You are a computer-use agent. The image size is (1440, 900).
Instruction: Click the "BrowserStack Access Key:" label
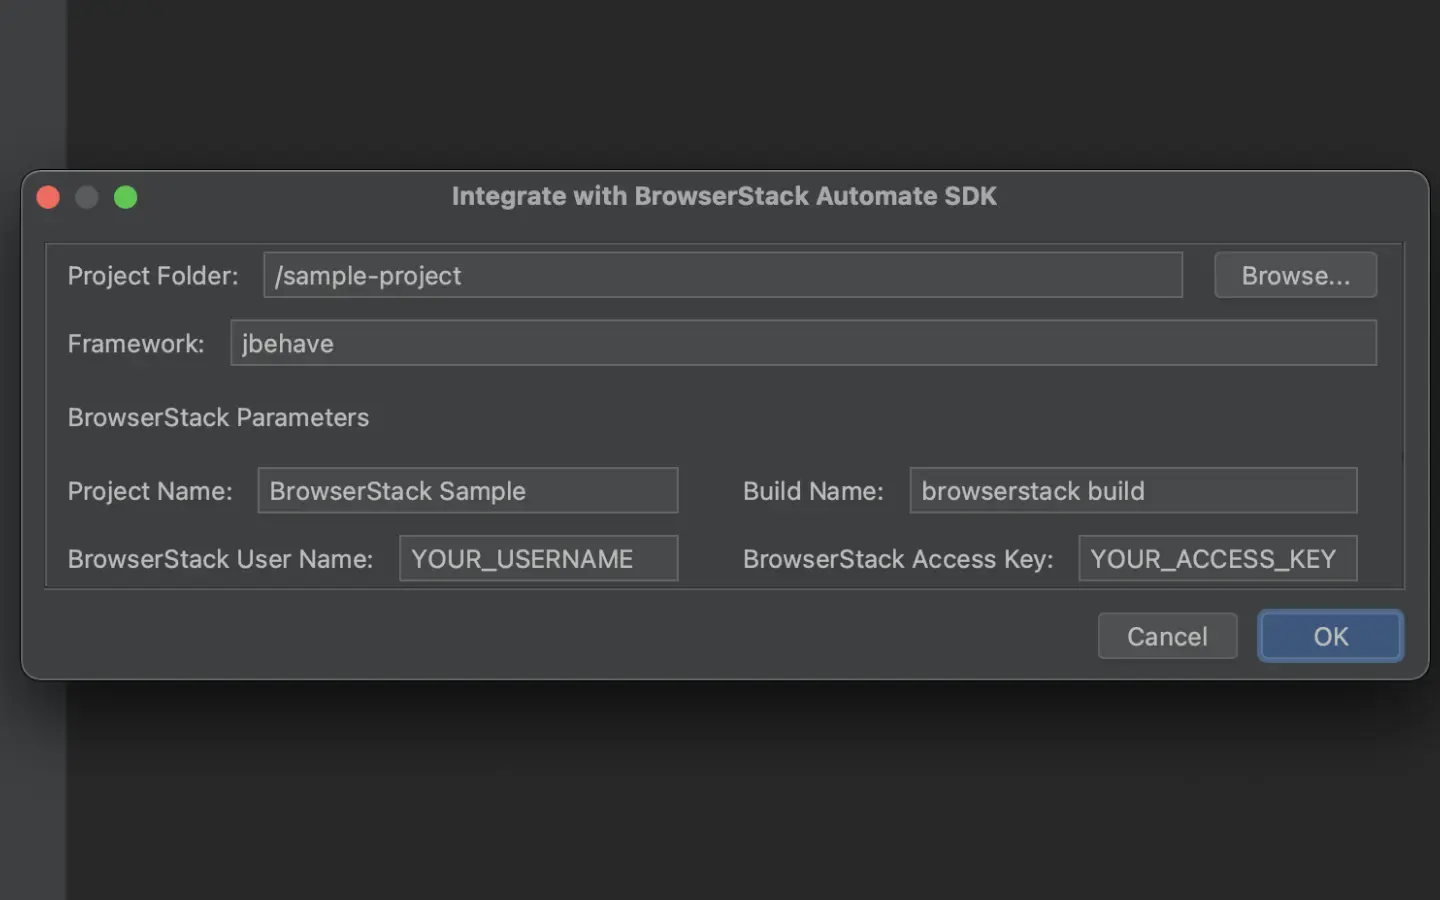898,559
